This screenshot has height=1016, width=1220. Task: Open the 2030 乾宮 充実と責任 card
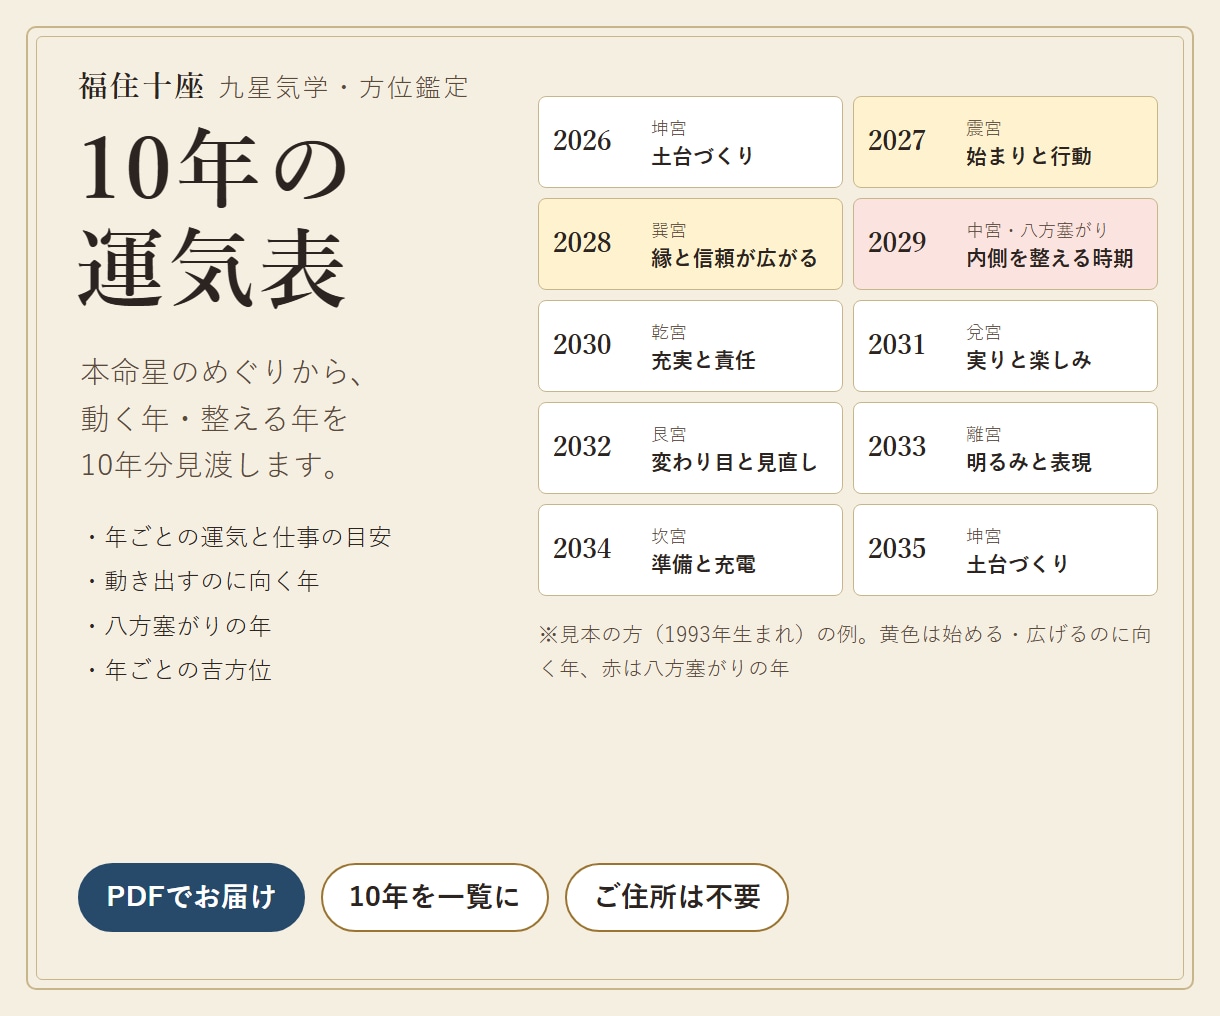pos(690,346)
